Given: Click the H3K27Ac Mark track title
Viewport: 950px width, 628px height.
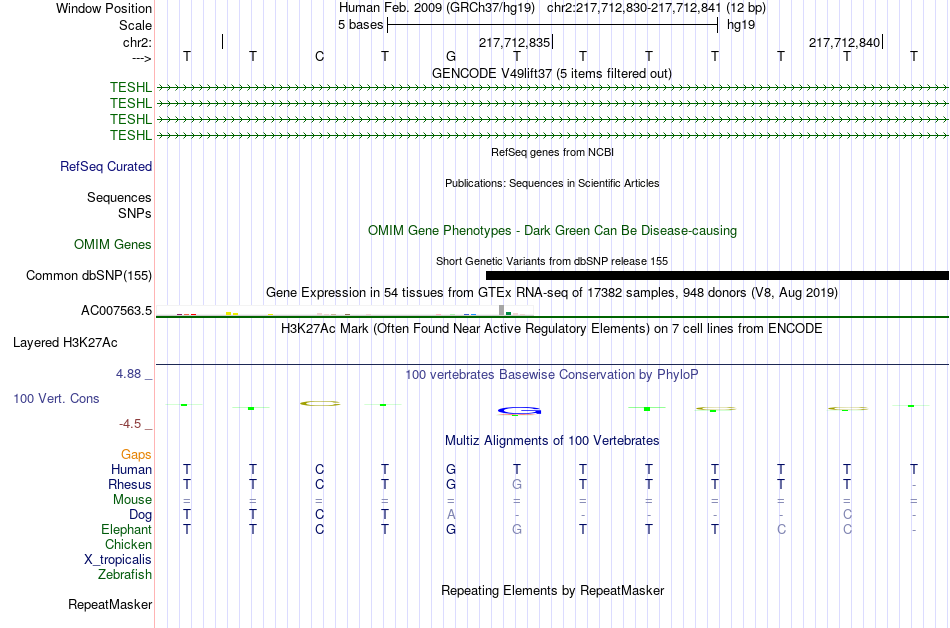Looking at the screenshot, I should click(552, 329).
